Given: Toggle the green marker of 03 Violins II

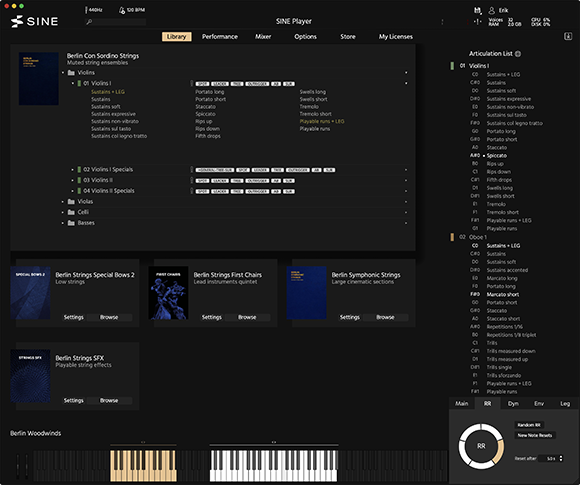Looking at the screenshot, I should pos(79,180).
